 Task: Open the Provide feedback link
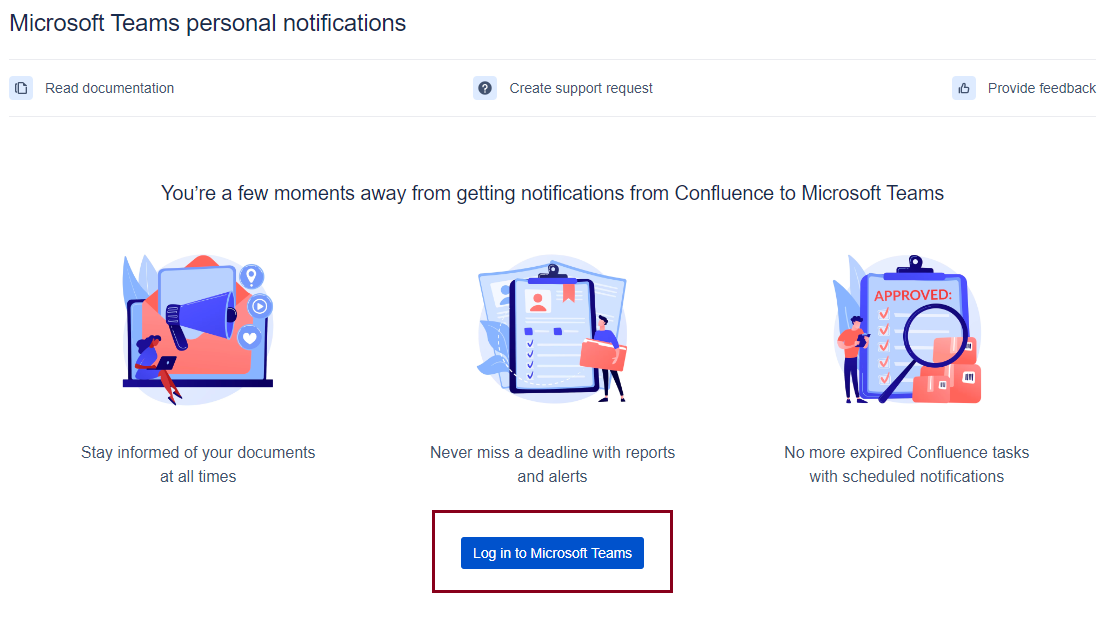1041,88
